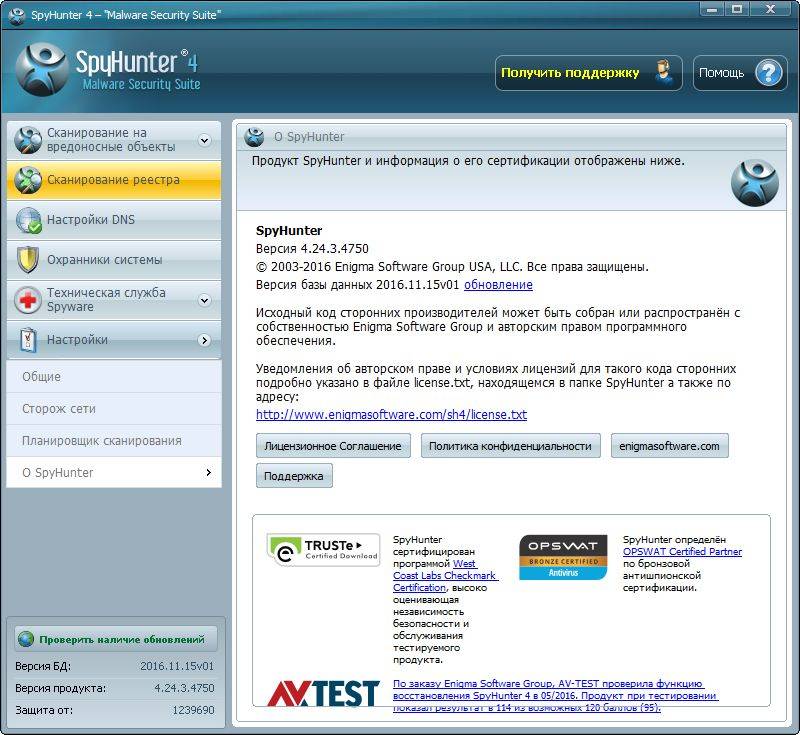Click Проверить наличие обновлений button
800x735 pixels.
pyautogui.click(x=116, y=639)
